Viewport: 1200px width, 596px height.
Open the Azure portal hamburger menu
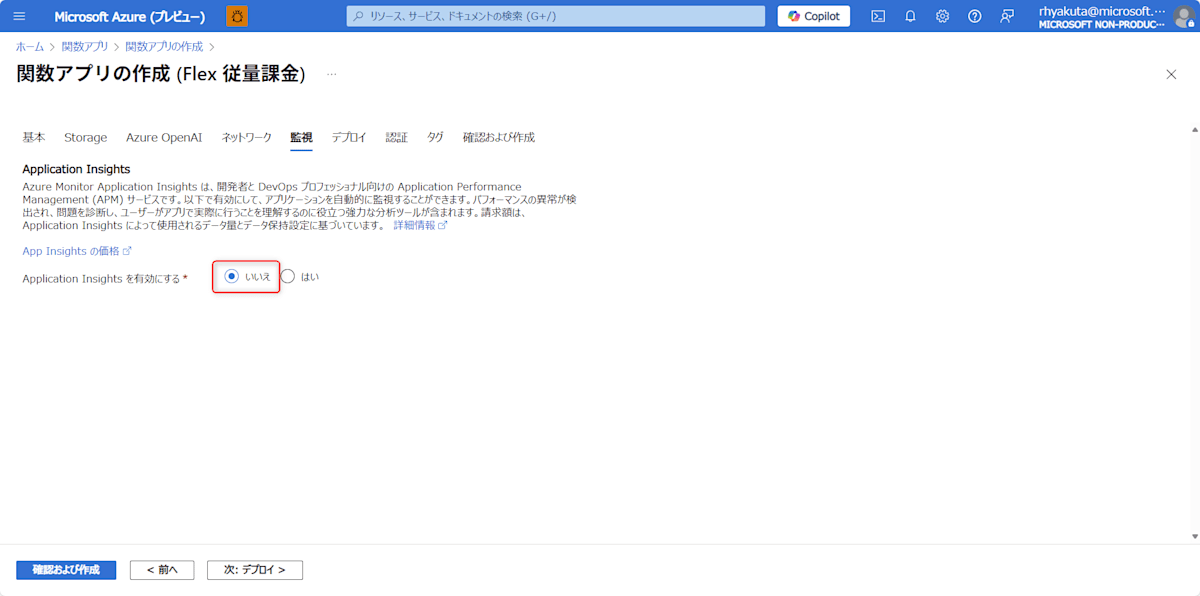point(19,16)
